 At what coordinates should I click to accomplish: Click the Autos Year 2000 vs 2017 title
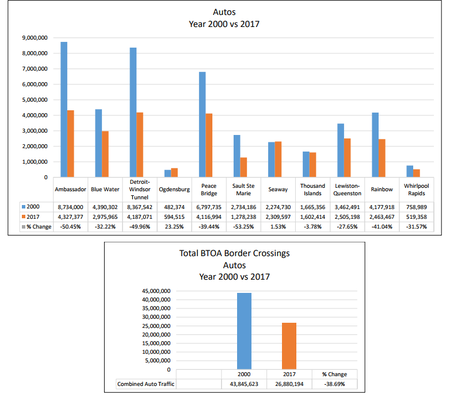tap(224, 18)
